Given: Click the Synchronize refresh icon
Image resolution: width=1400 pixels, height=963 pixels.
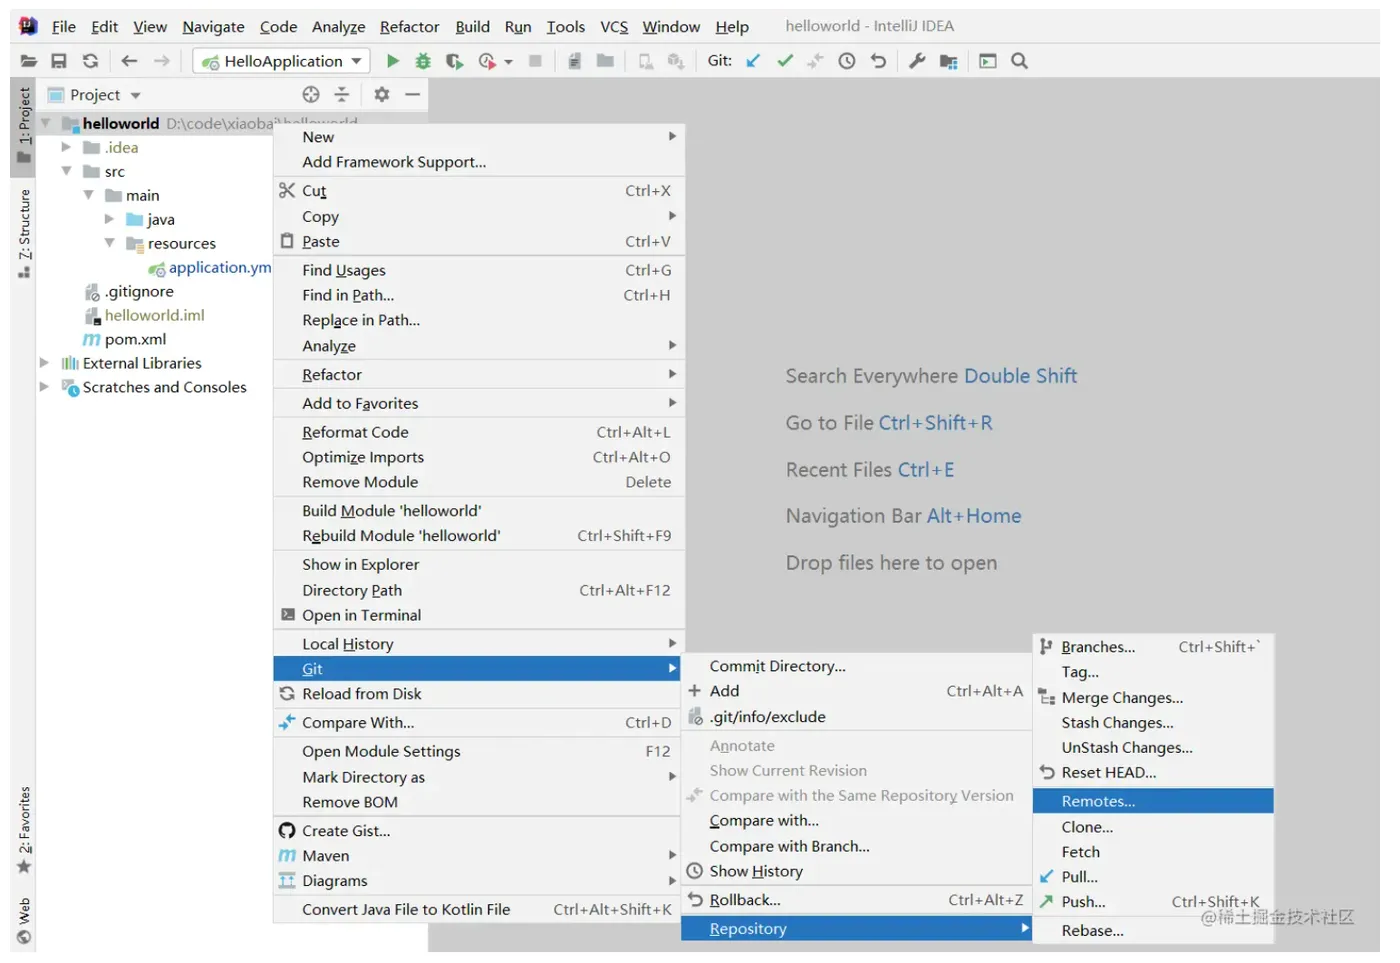Looking at the screenshot, I should point(90,61).
